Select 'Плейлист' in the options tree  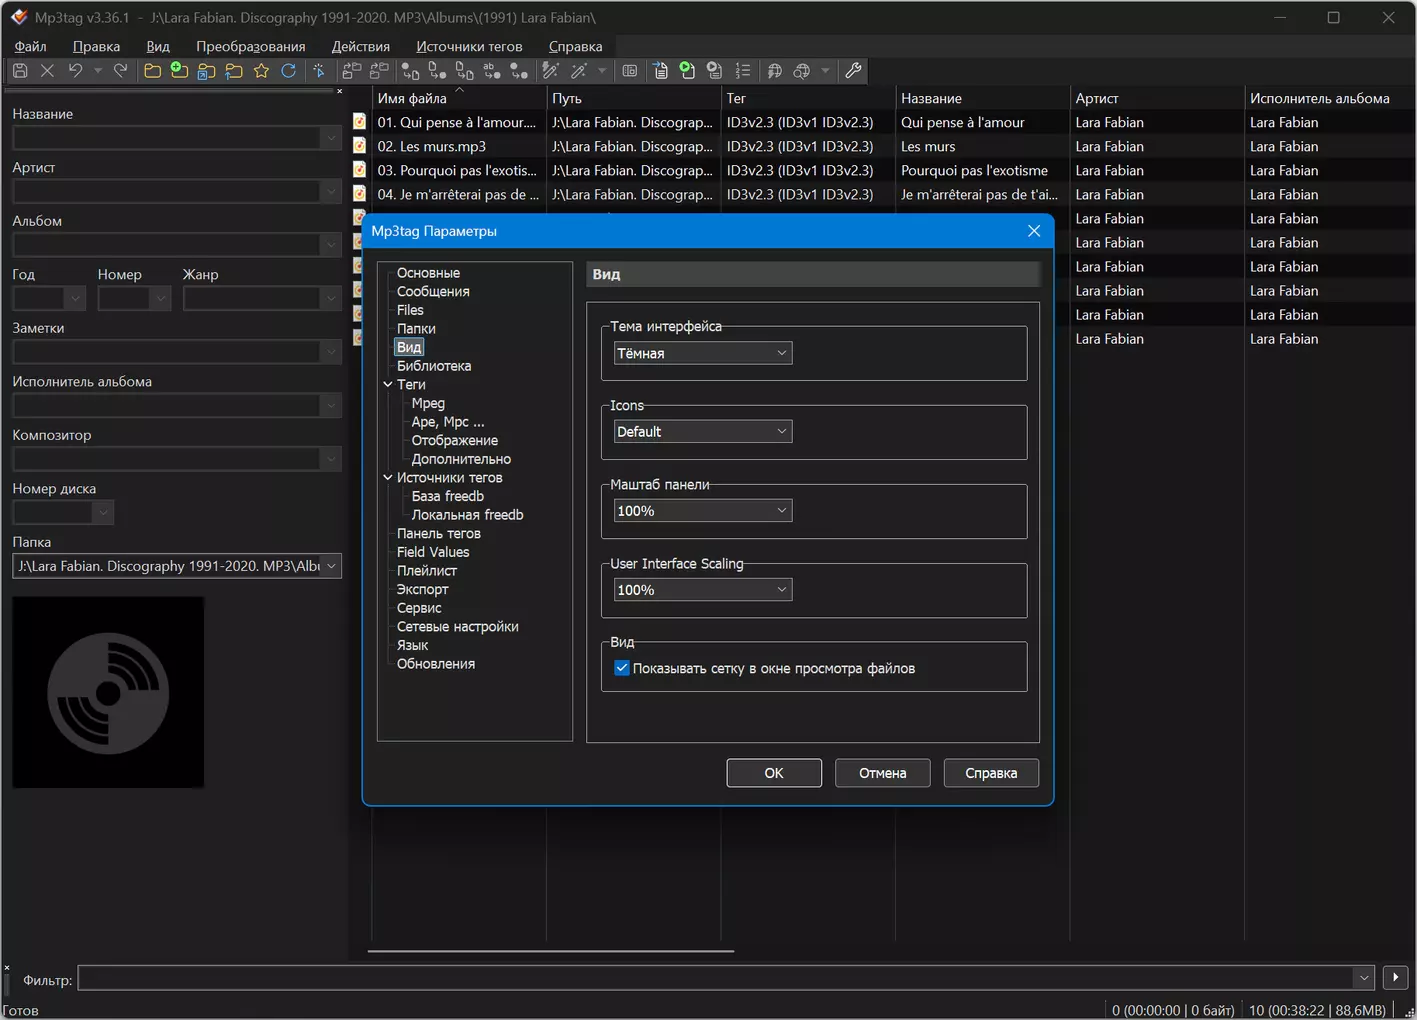[427, 571]
